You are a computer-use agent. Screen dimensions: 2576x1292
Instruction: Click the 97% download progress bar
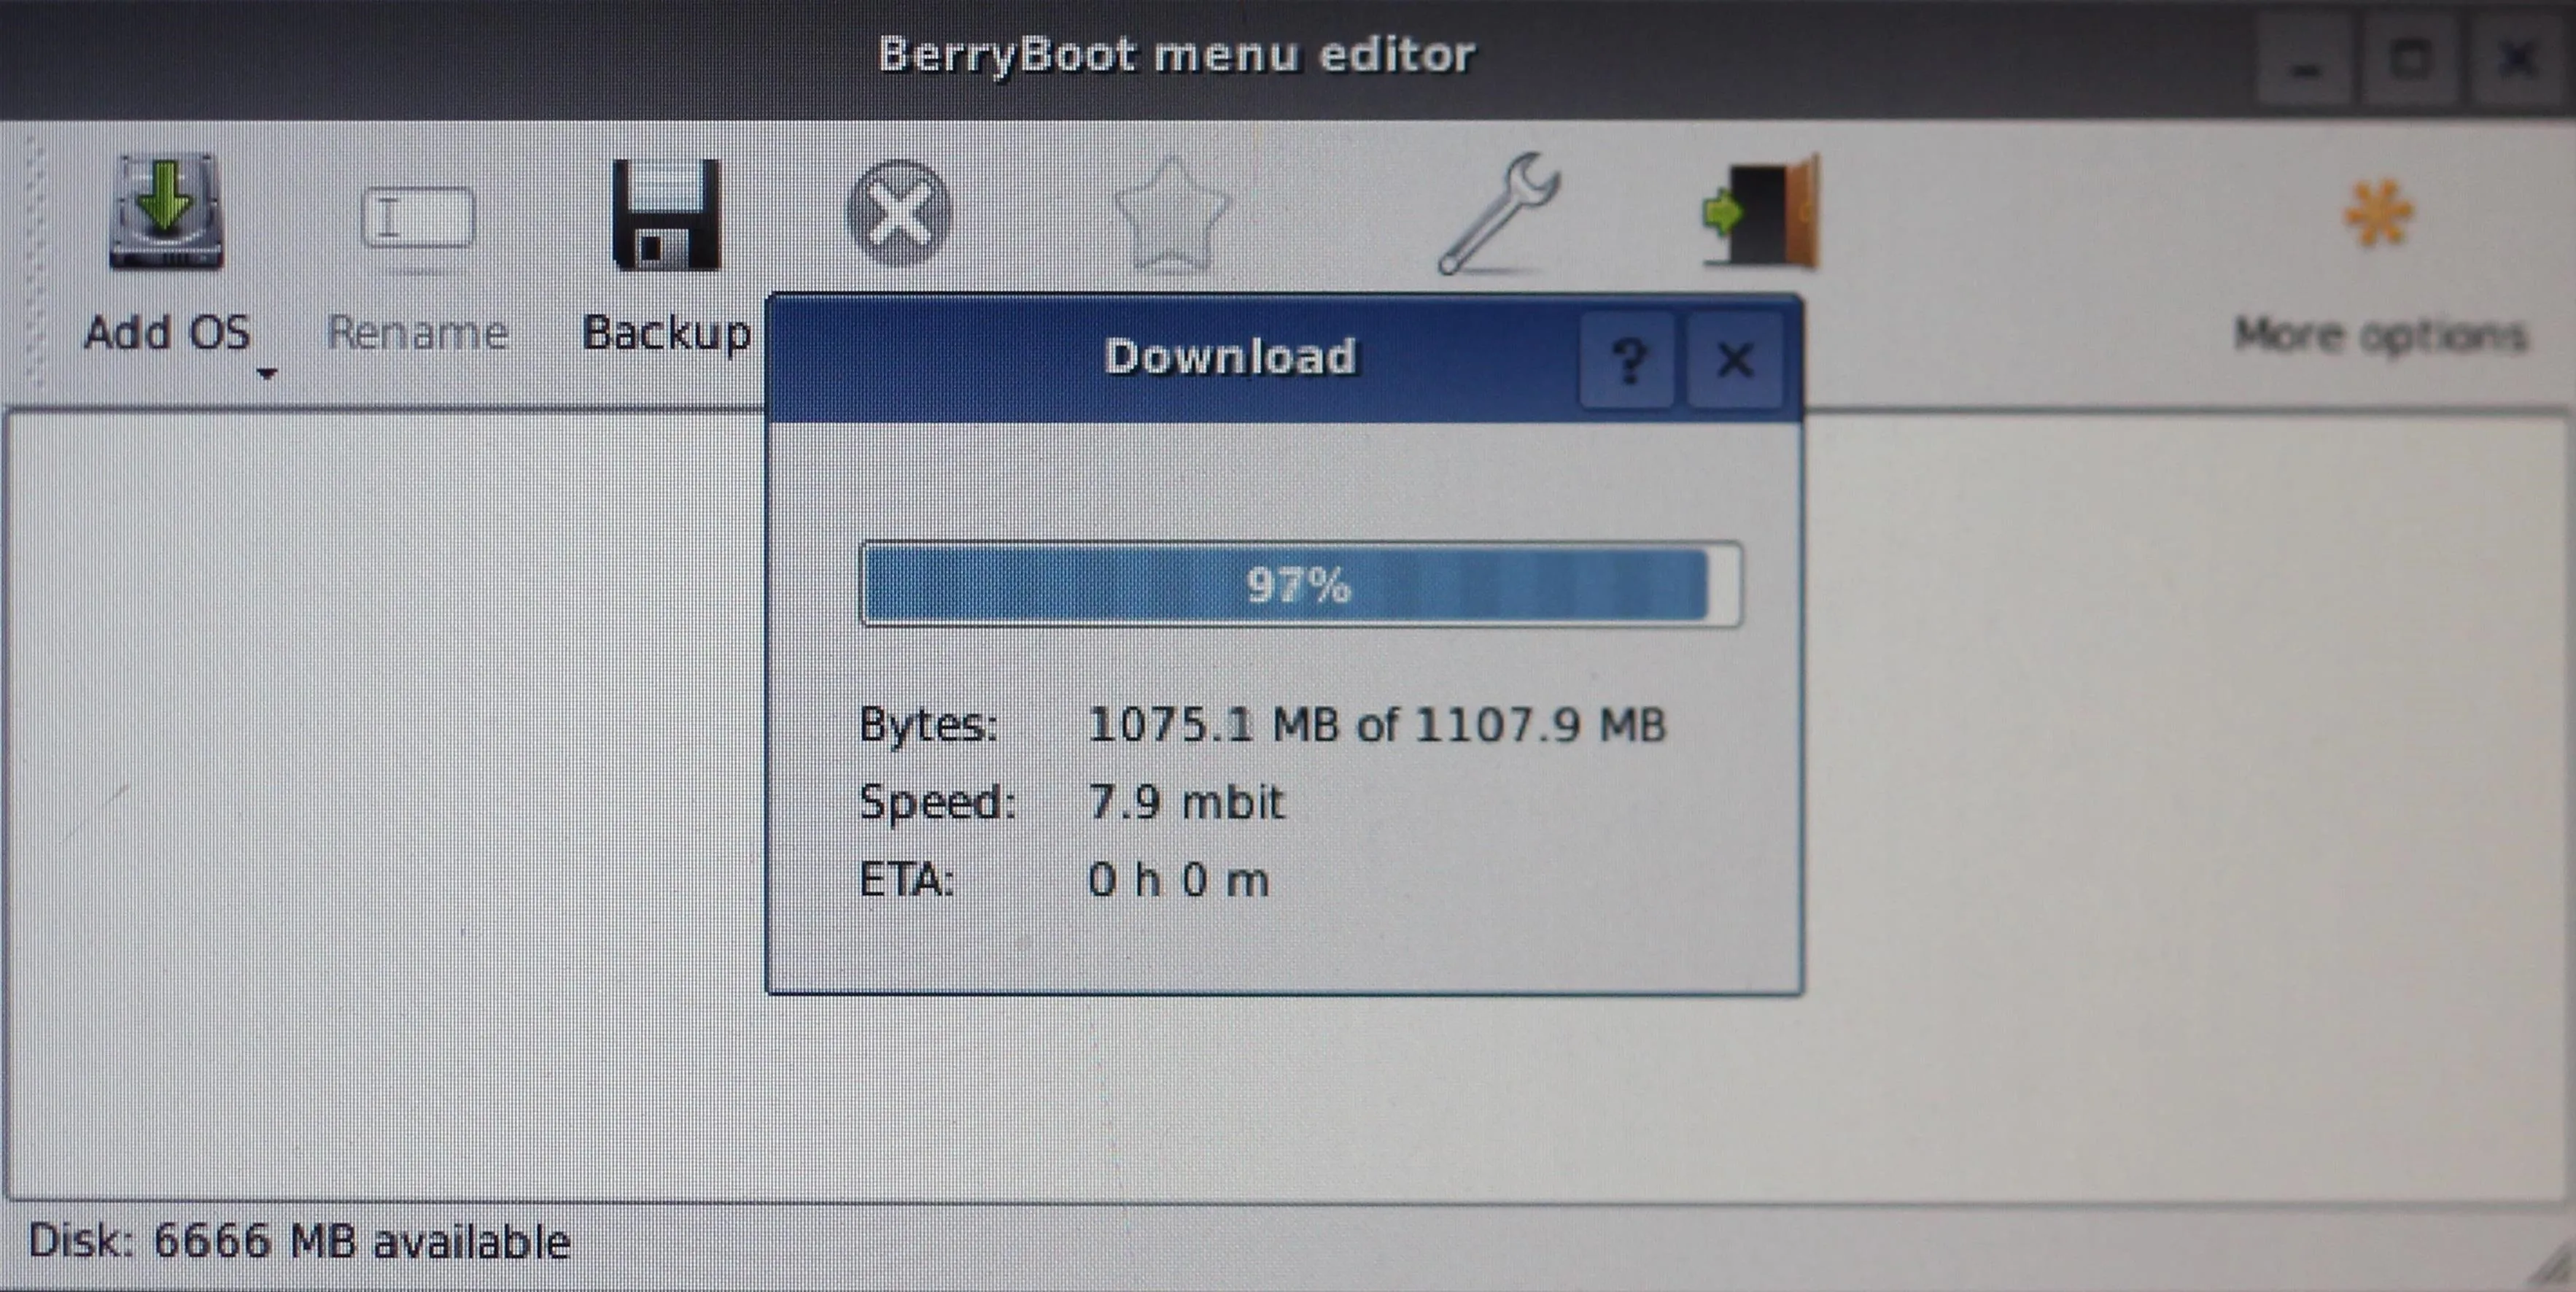tap(1300, 585)
